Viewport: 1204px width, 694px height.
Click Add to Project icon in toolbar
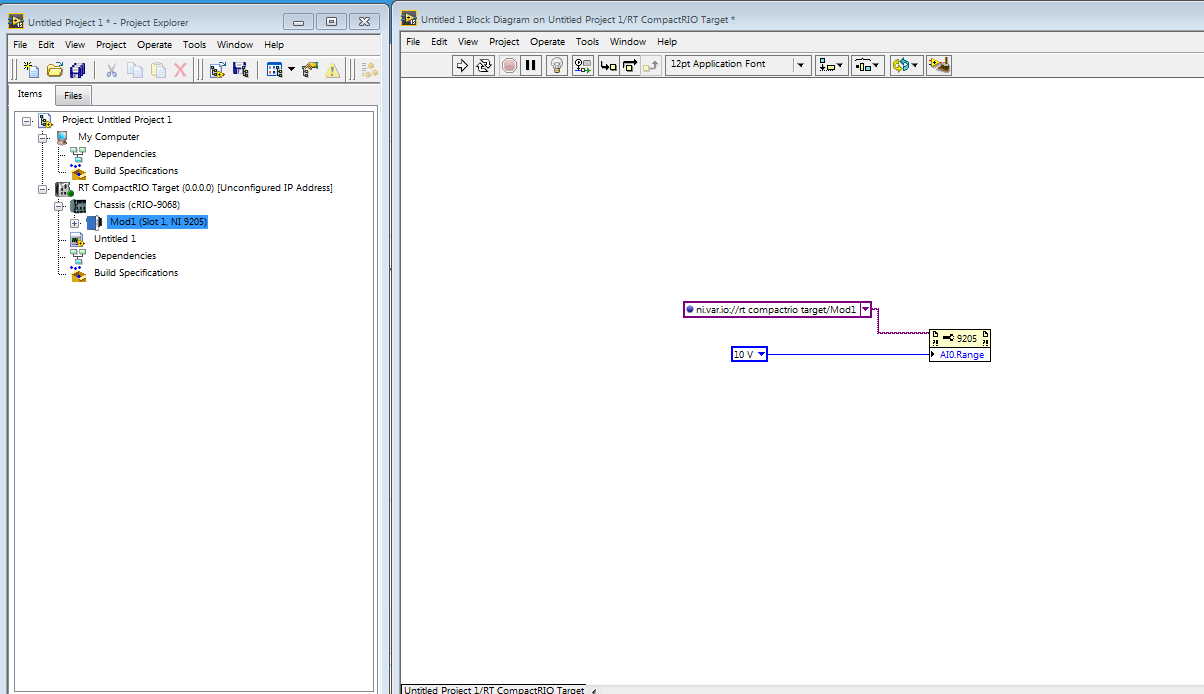tap(217, 70)
